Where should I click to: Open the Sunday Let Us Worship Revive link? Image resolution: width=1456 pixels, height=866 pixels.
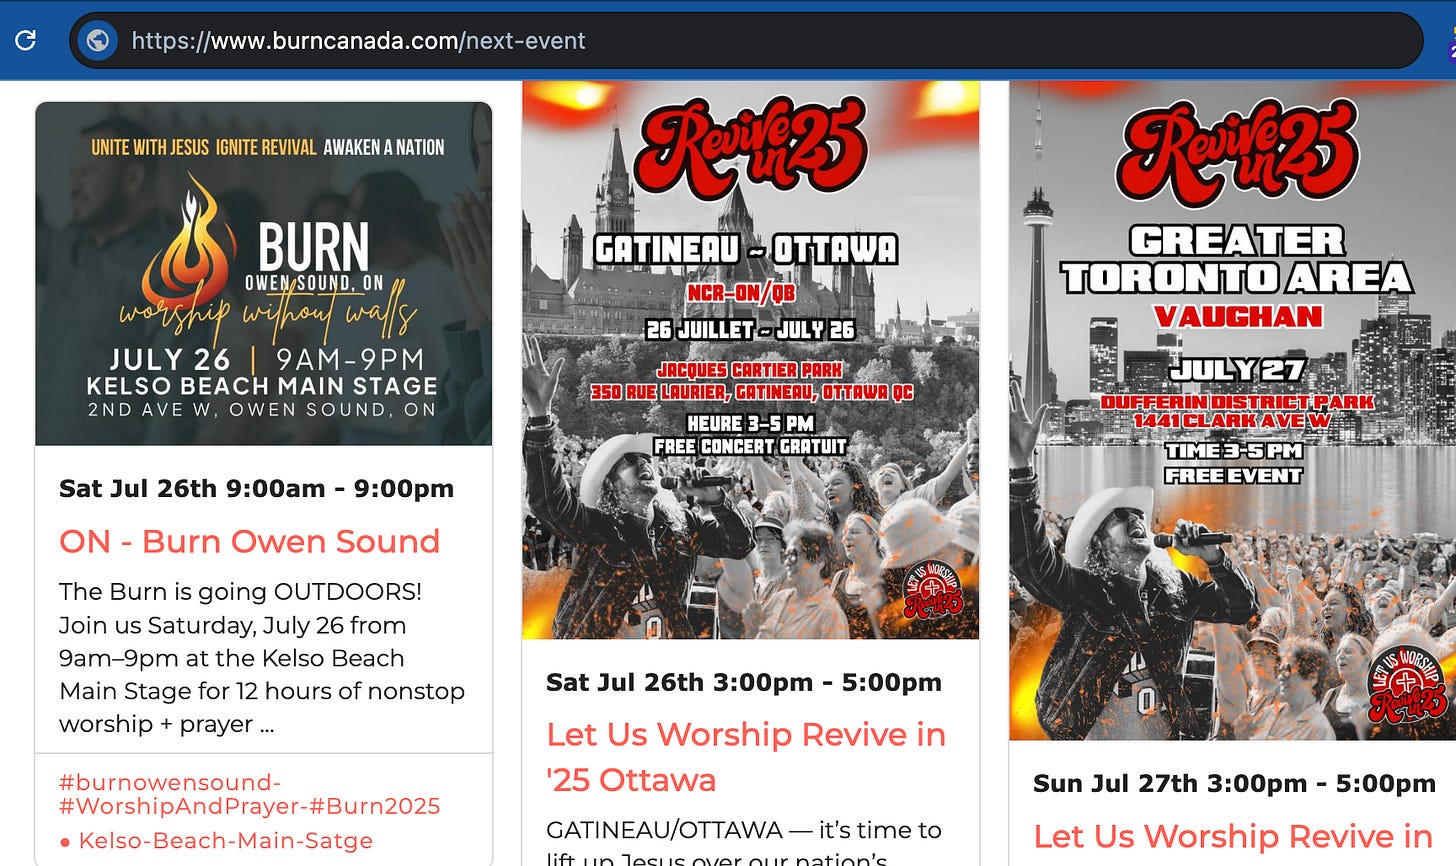point(1233,836)
